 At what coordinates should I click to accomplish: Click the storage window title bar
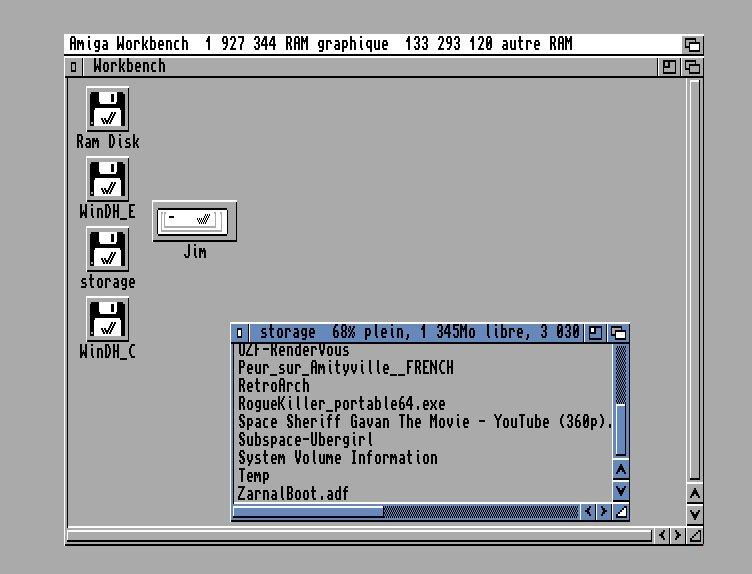pos(415,332)
